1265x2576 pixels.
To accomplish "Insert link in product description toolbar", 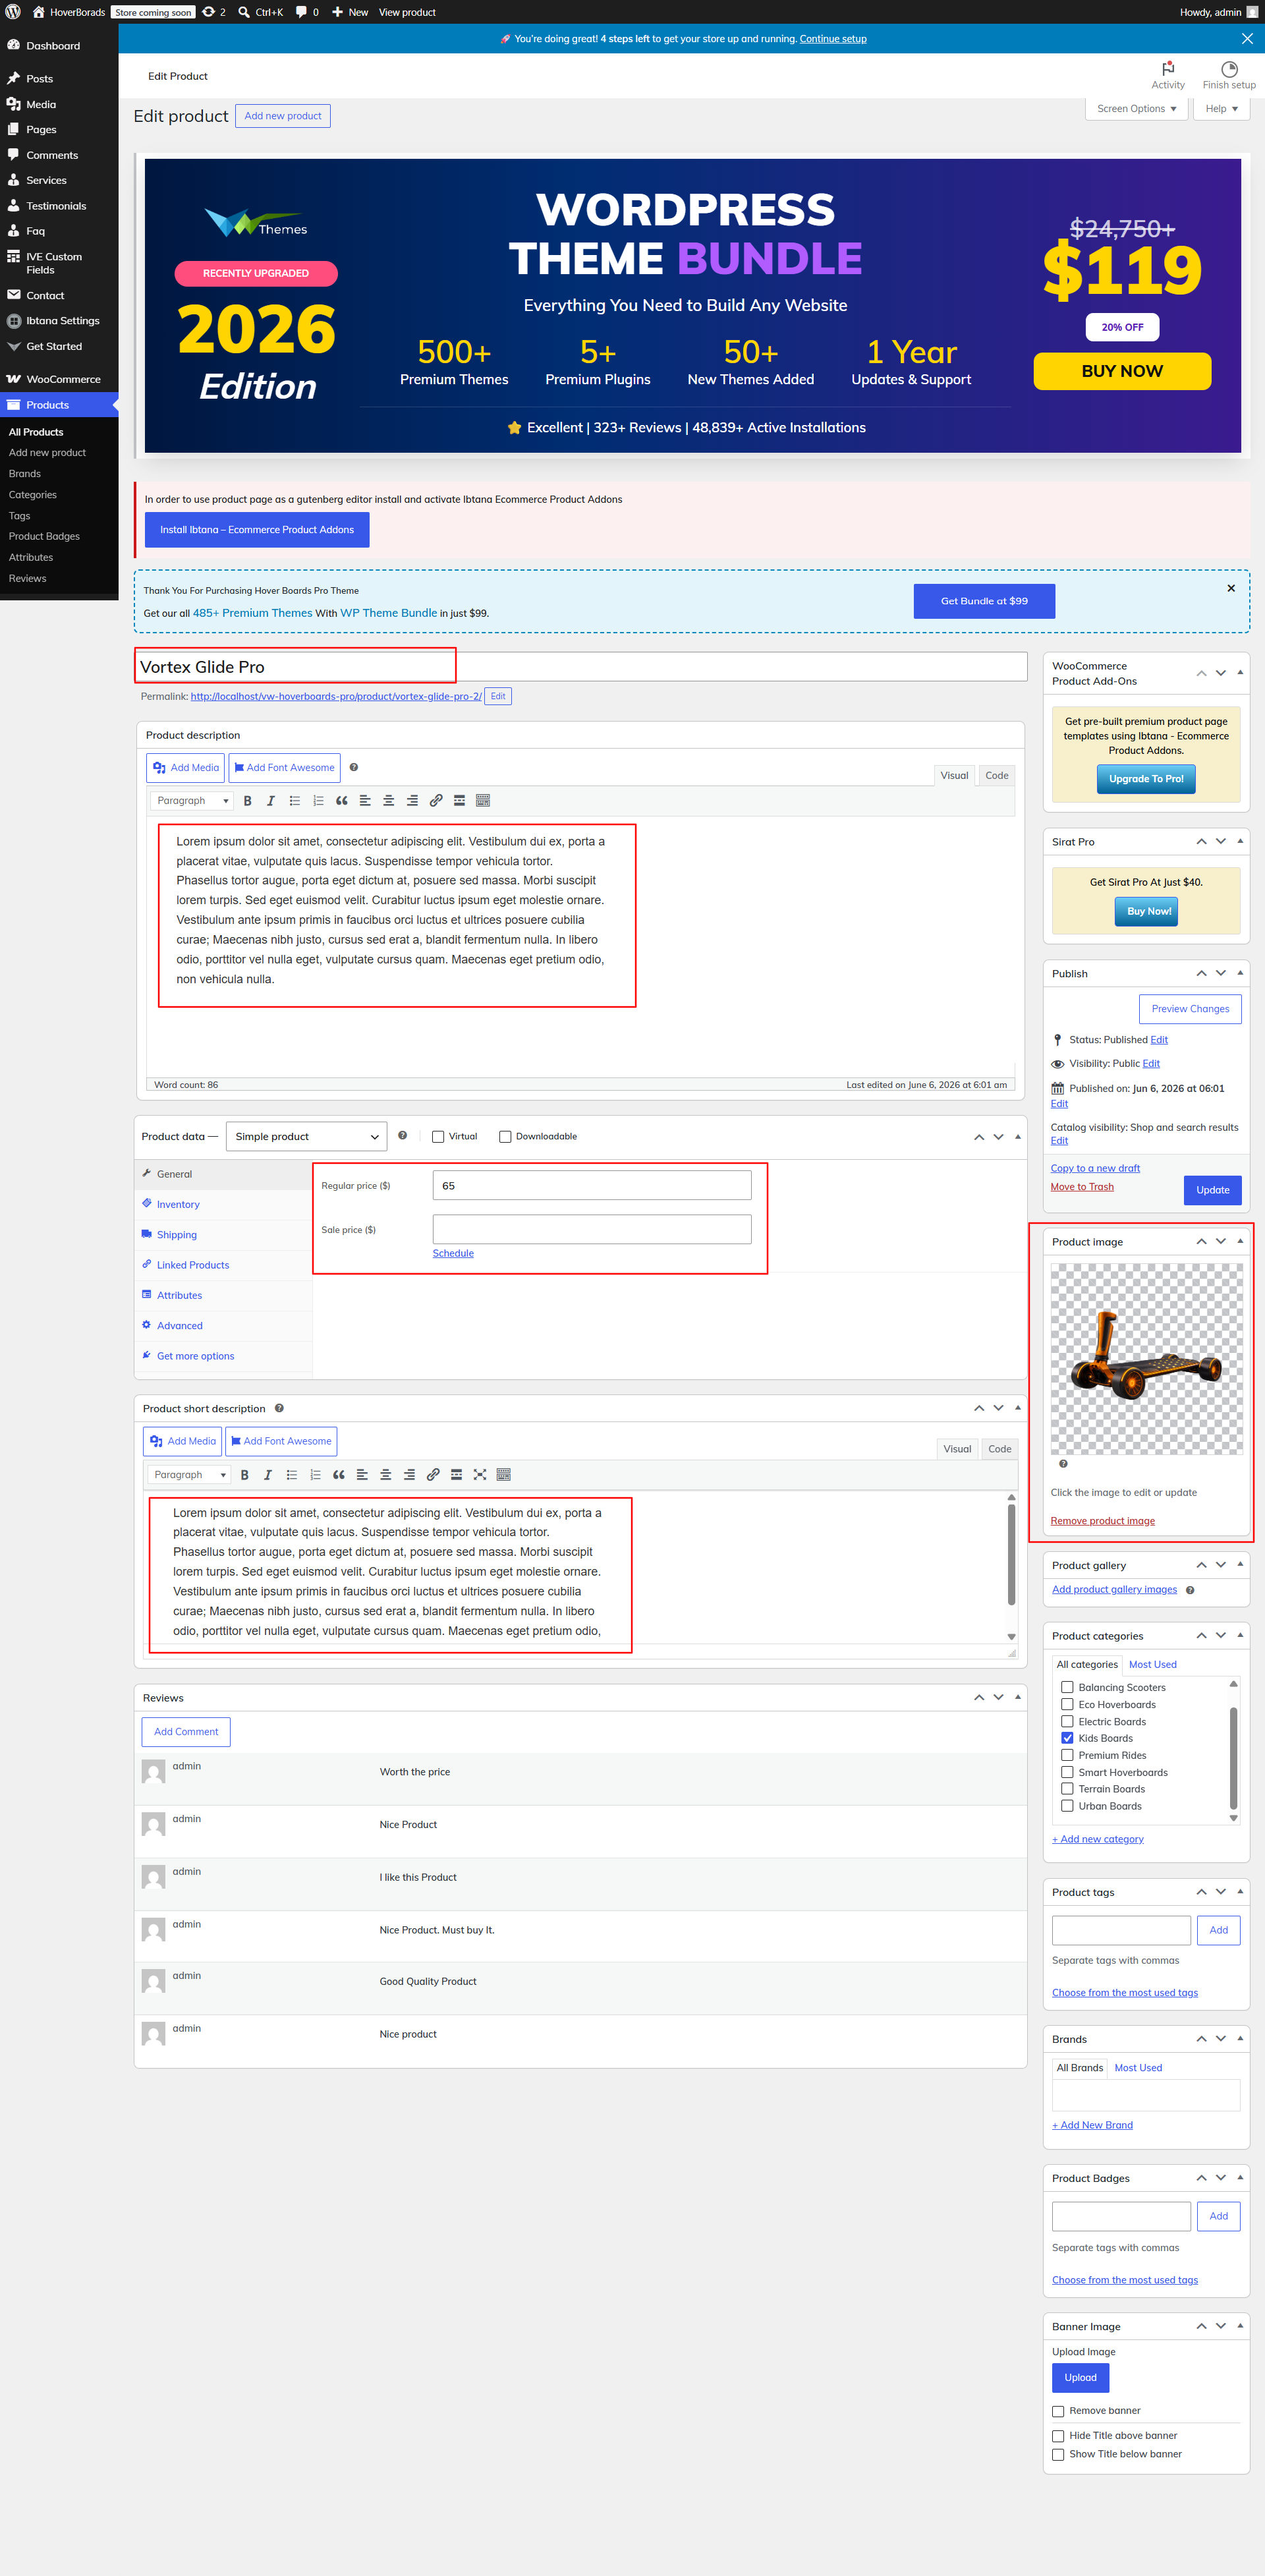I will (x=436, y=801).
